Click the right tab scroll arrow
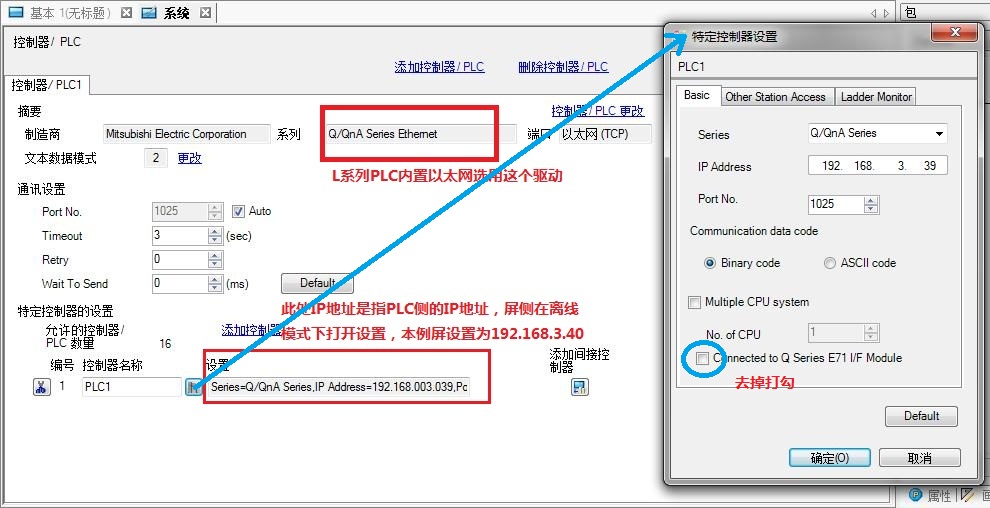The height and width of the screenshot is (508, 990). [x=885, y=13]
